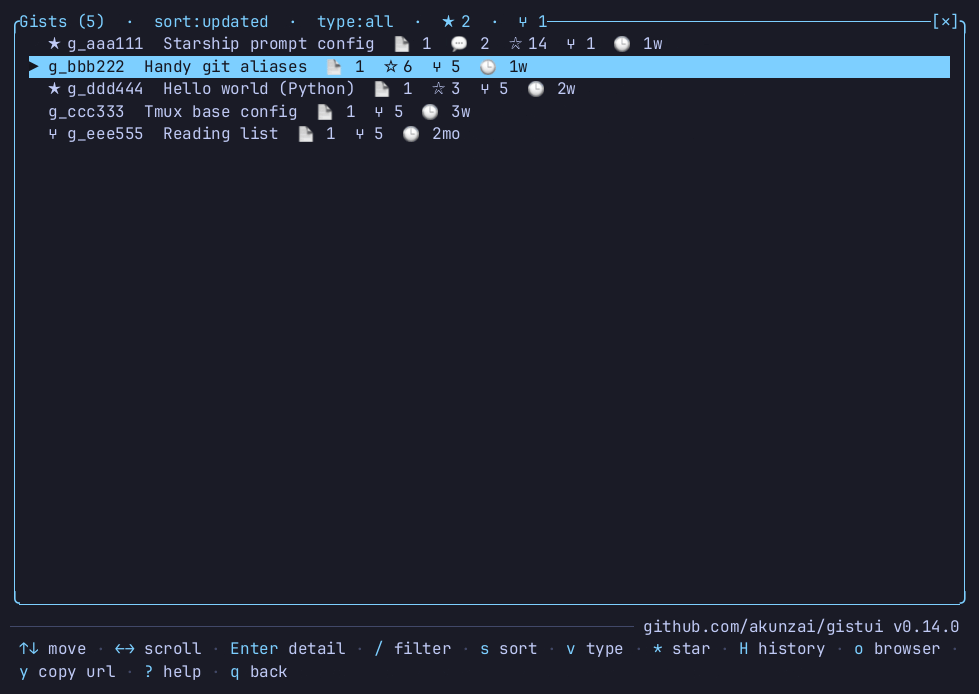
Task: Click the s sort hint
Action: (508, 649)
